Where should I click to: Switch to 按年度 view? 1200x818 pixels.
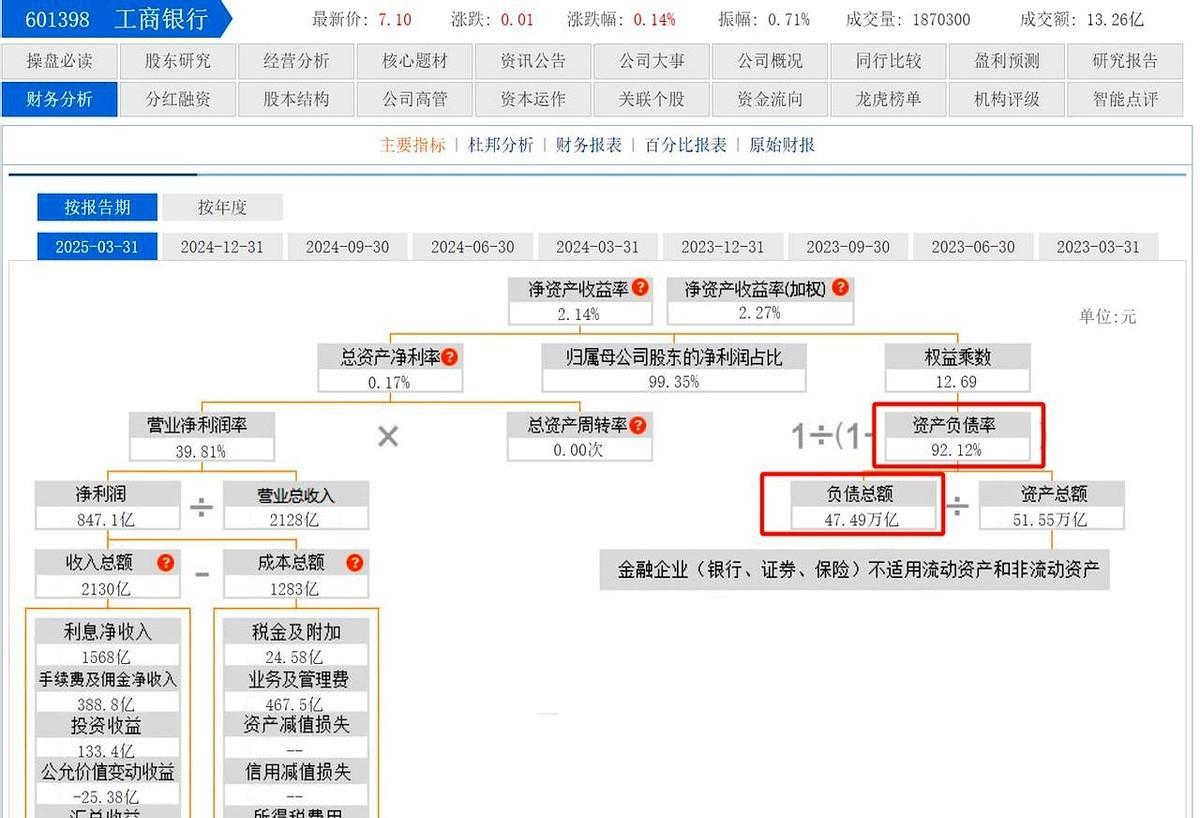pos(222,207)
